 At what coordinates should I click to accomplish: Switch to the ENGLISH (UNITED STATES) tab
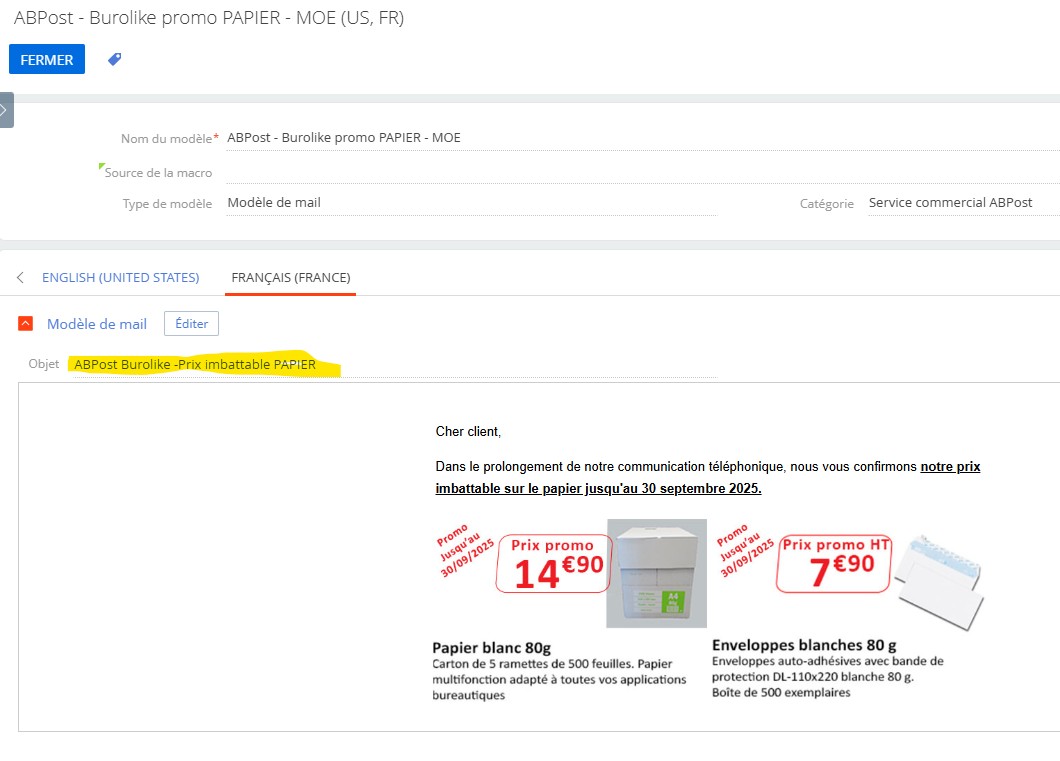click(x=120, y=278)
